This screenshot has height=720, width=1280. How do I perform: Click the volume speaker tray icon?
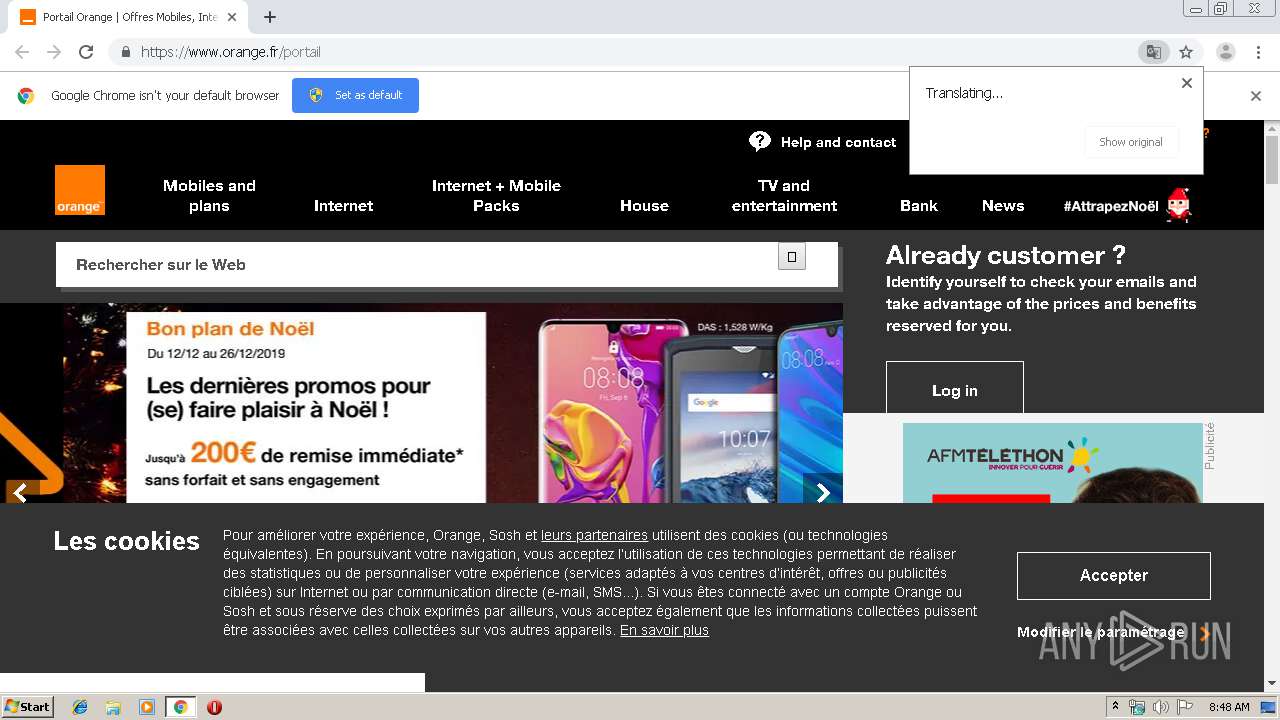1160,707
